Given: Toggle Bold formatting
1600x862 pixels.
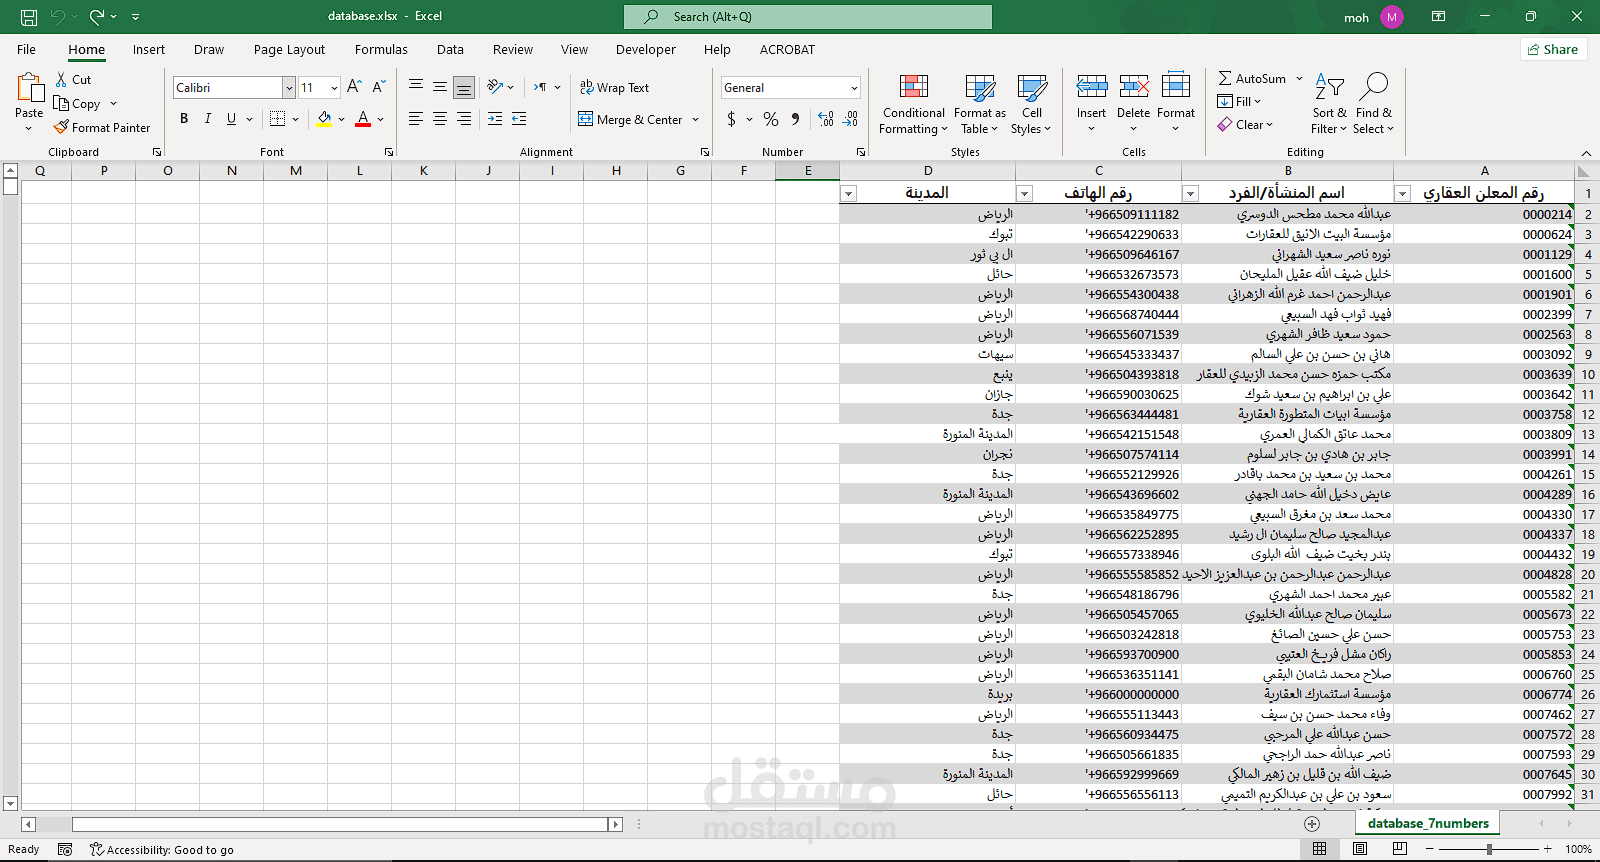Looking at the screenshot, I should click(x=184, y=119).
